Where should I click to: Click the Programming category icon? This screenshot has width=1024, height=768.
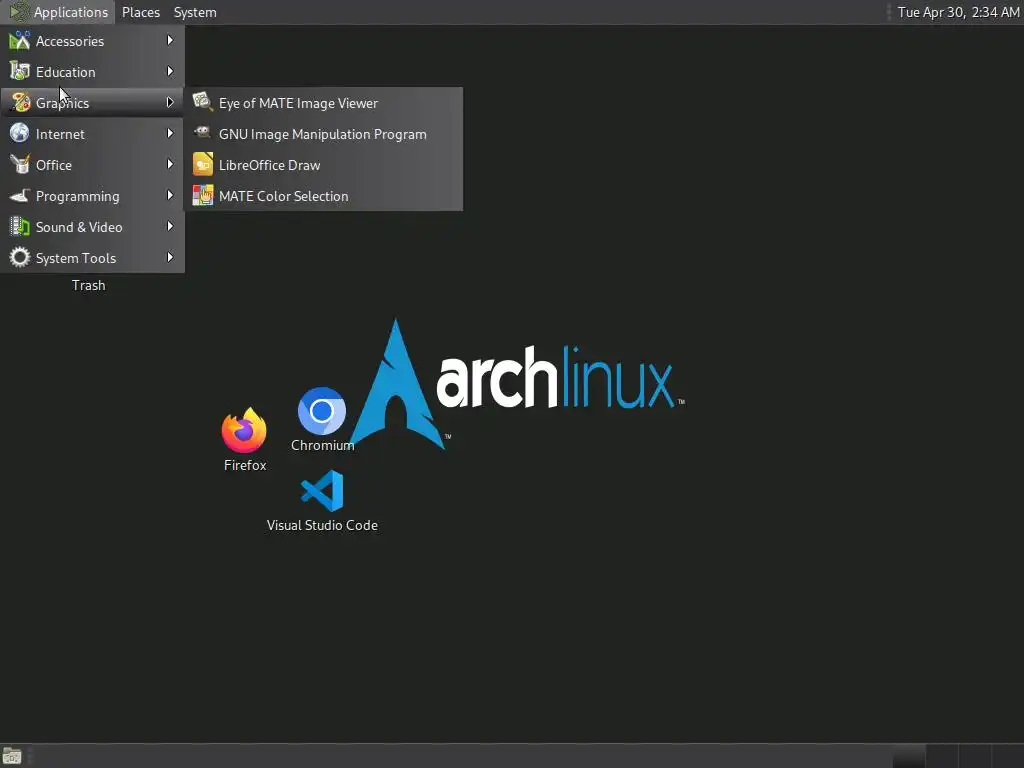click(x=20, y=195)
